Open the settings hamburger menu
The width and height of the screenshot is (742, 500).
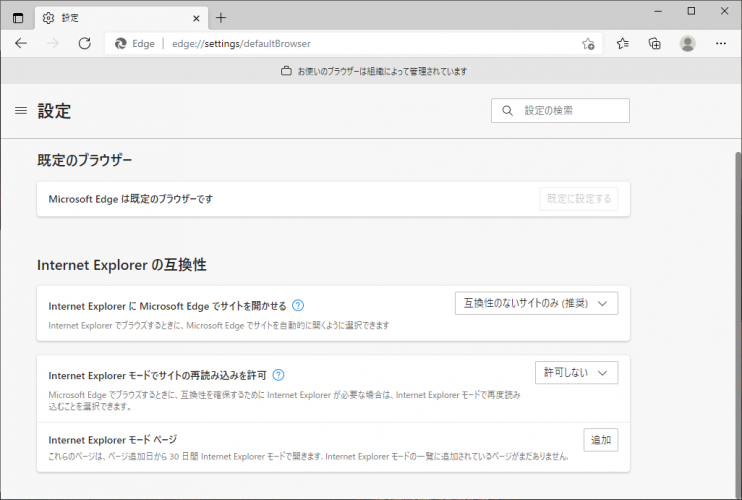point(21,111)
